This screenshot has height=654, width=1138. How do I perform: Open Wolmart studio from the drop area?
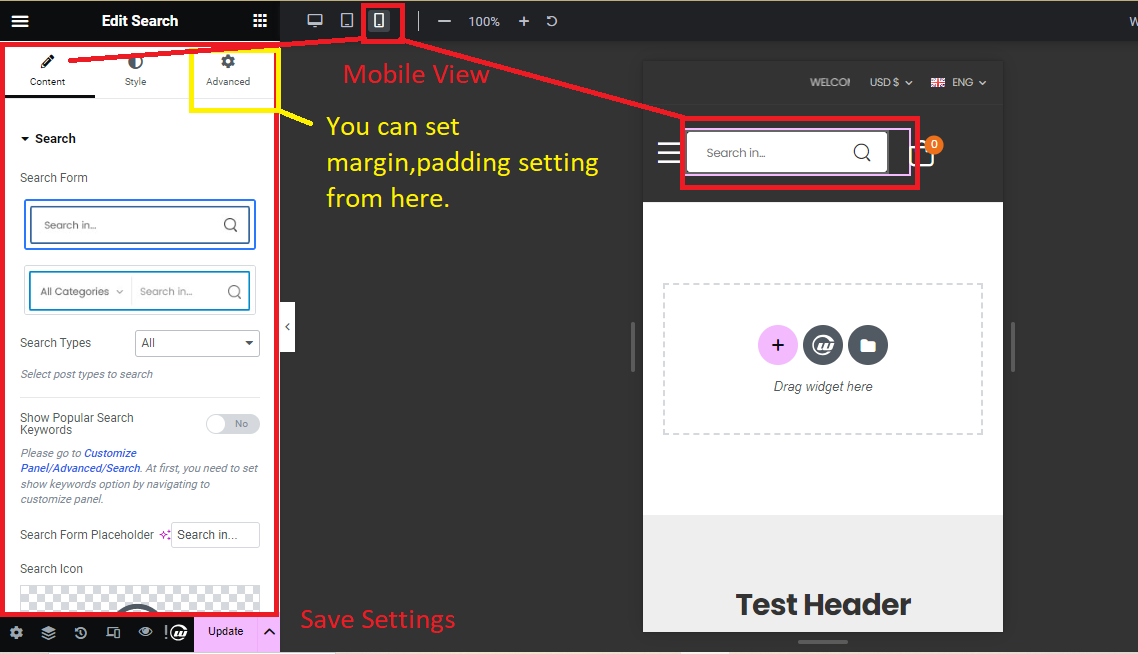click(x=823, y=345)
